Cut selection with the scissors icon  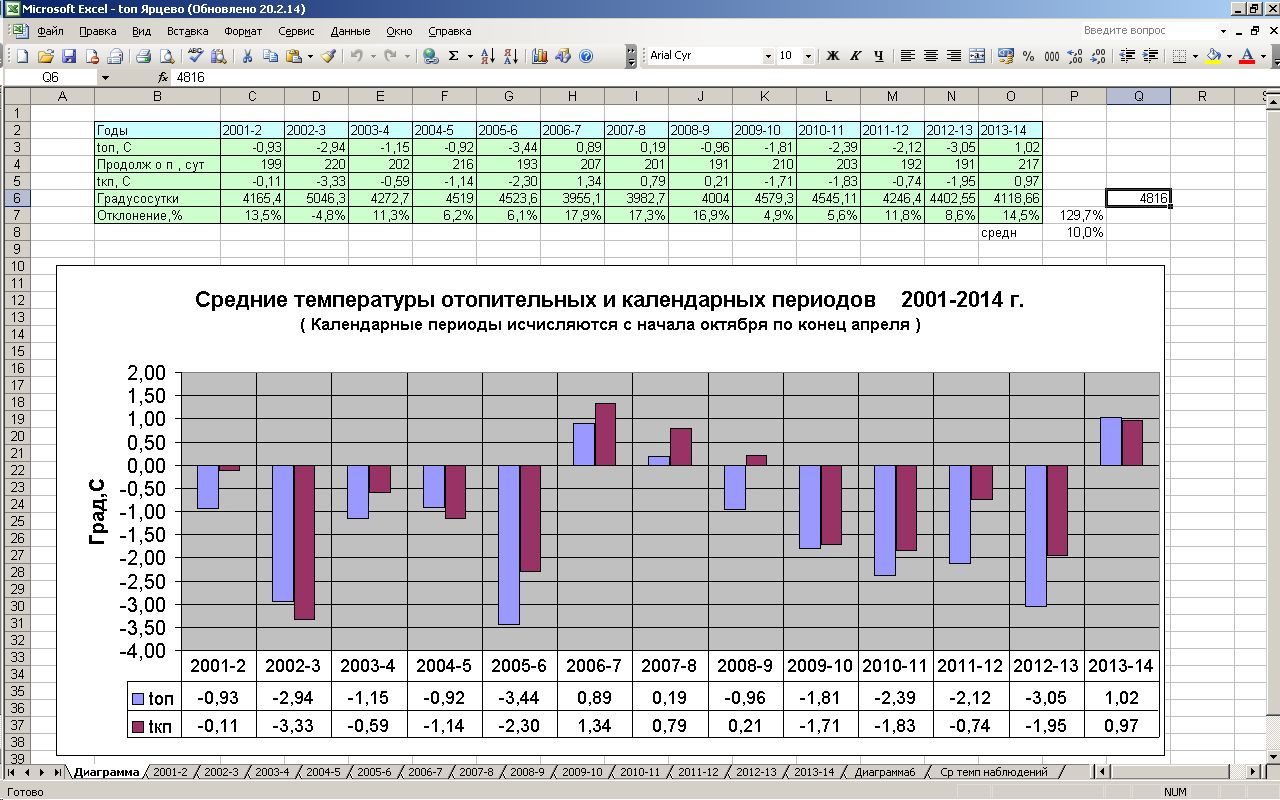tap(245, 56)
